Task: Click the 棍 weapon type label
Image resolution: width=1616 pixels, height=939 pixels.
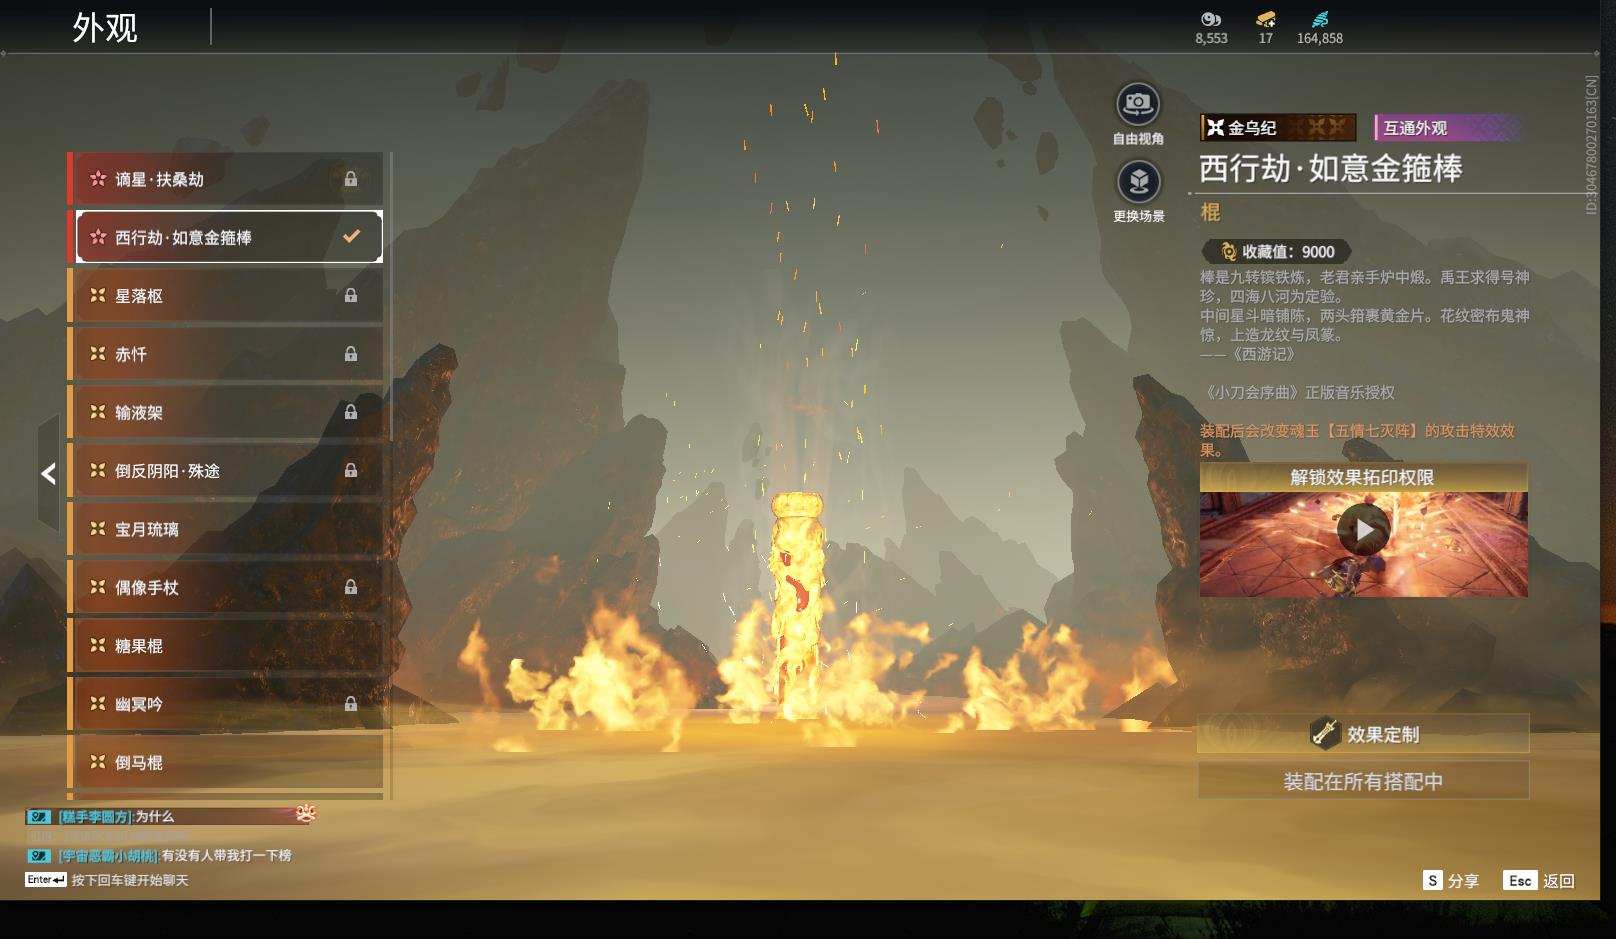Action: click(1210, 212)
